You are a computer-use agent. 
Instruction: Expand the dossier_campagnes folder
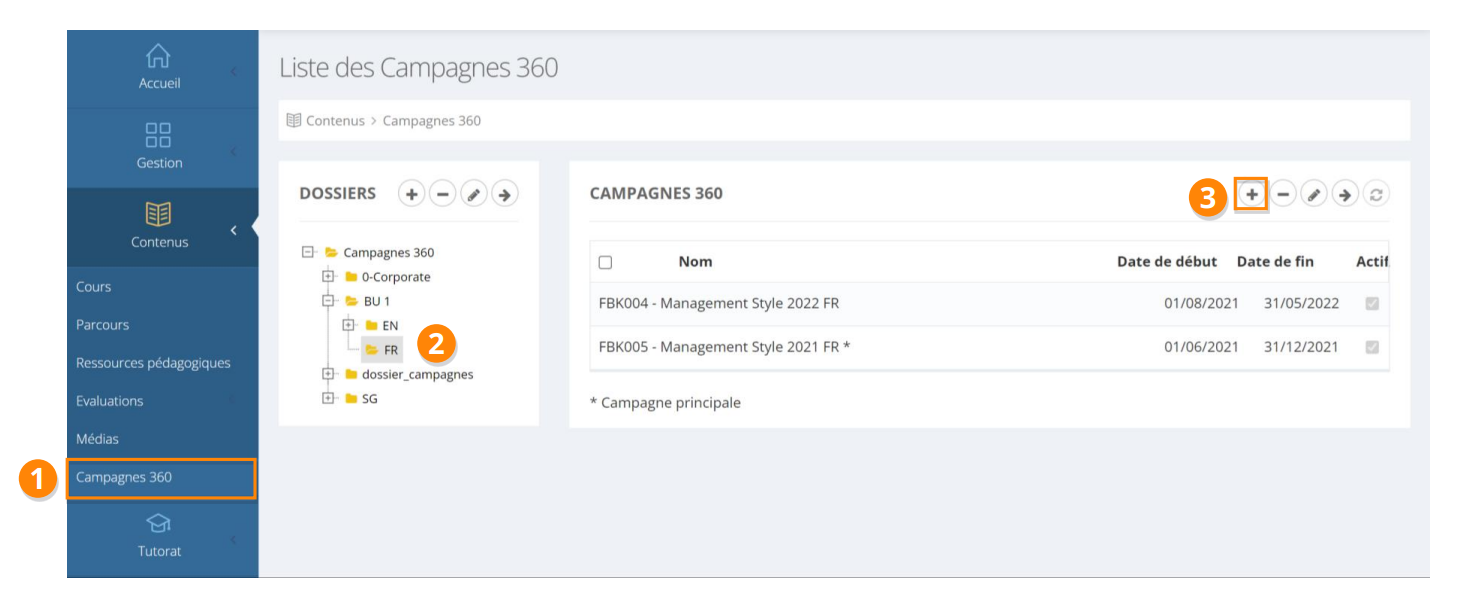click(328, 374)
